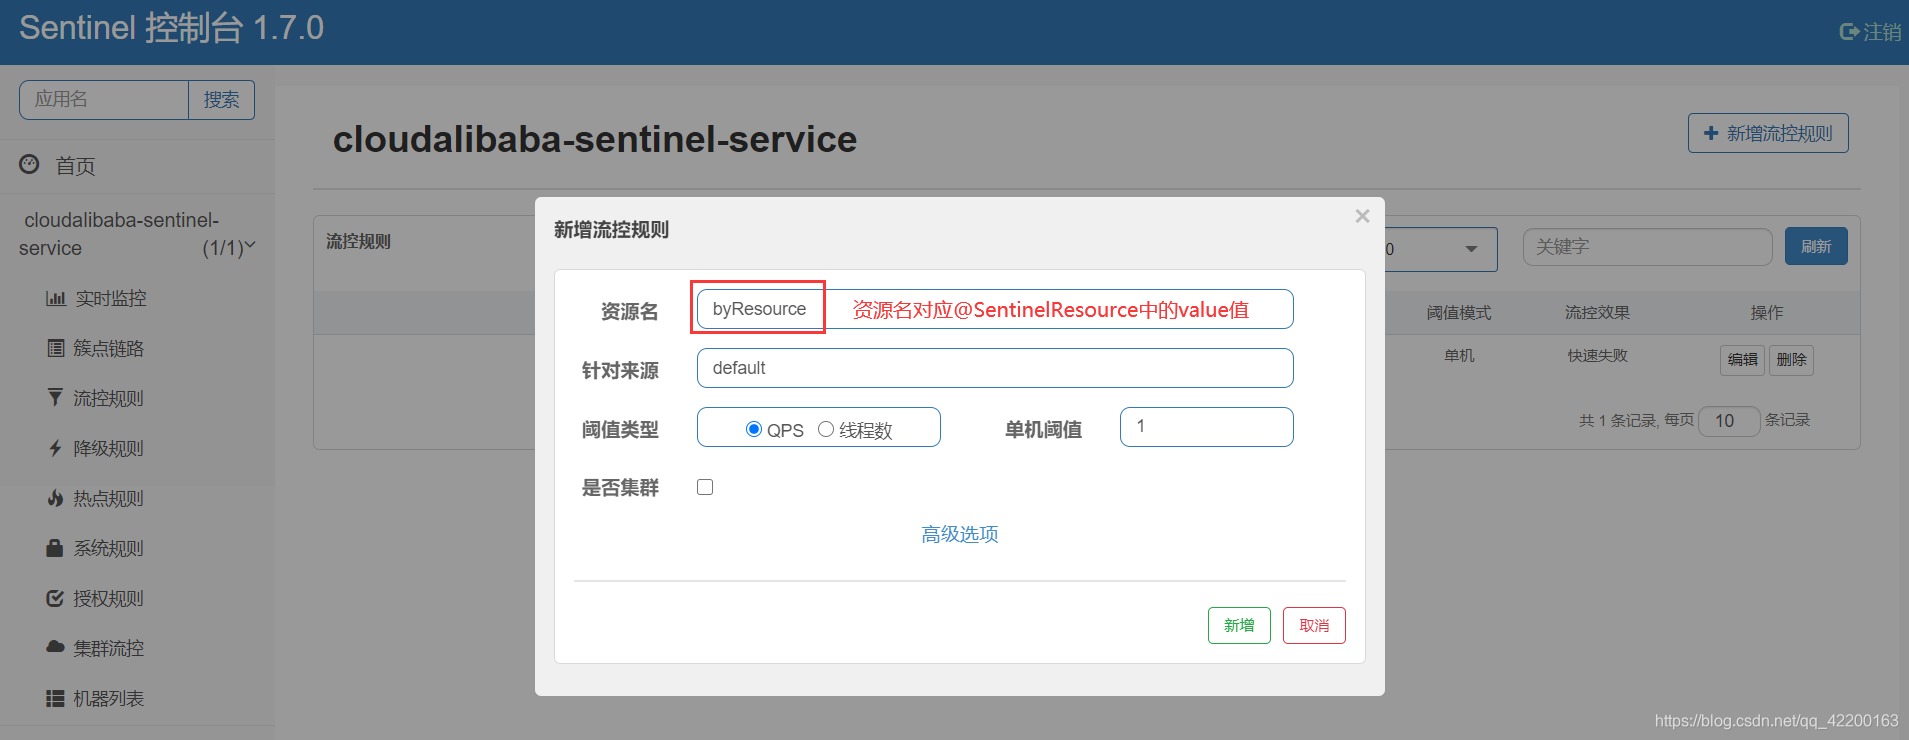
Task: Toggle the 是否集群 checkbox
Action: tap(705, 487)
